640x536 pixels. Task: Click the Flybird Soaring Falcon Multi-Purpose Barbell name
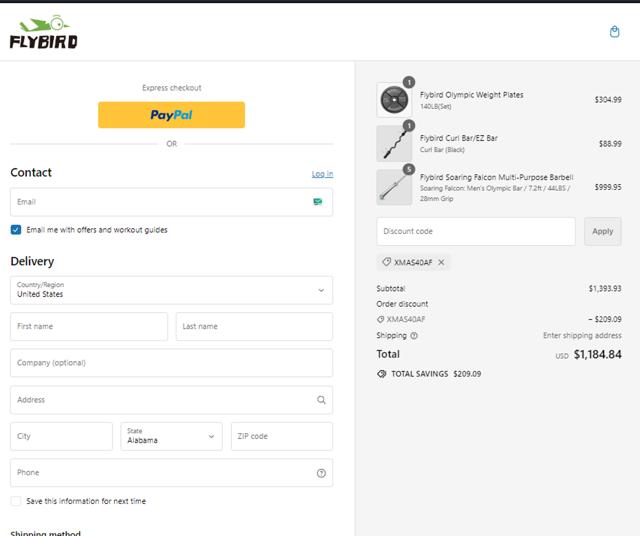[497, 177]
